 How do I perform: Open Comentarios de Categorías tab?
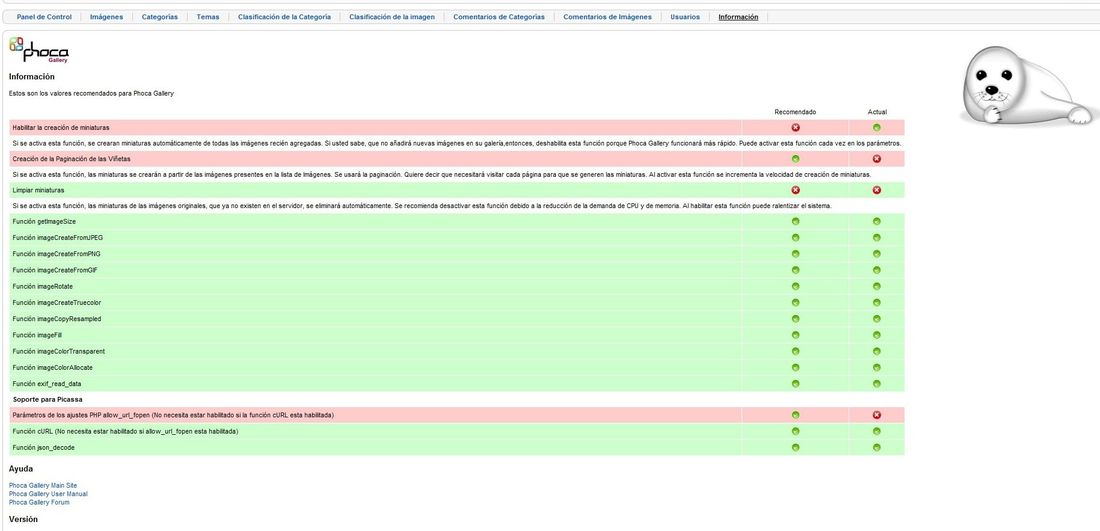499,17
